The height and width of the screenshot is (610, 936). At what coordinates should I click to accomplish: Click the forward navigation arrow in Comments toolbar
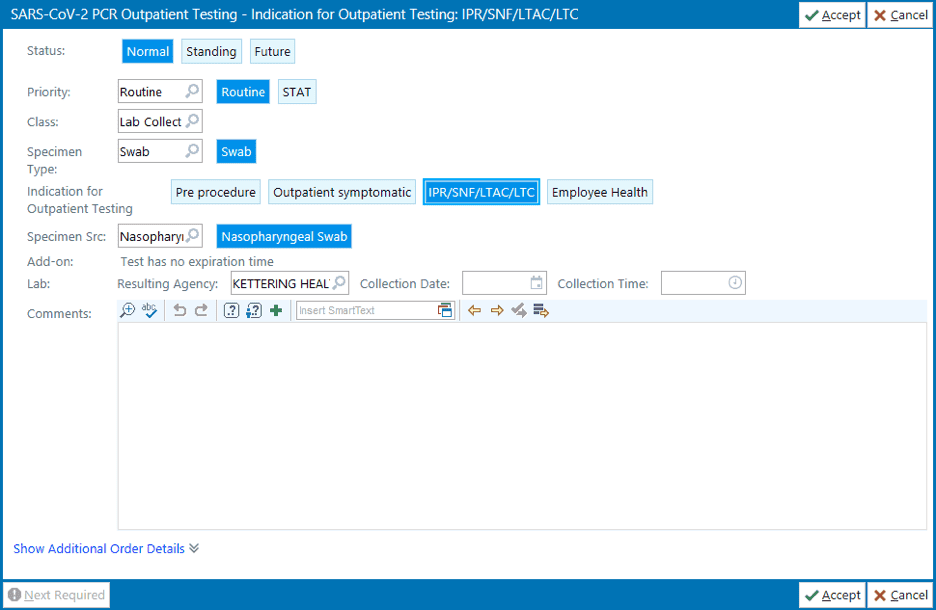coord(497,310)
